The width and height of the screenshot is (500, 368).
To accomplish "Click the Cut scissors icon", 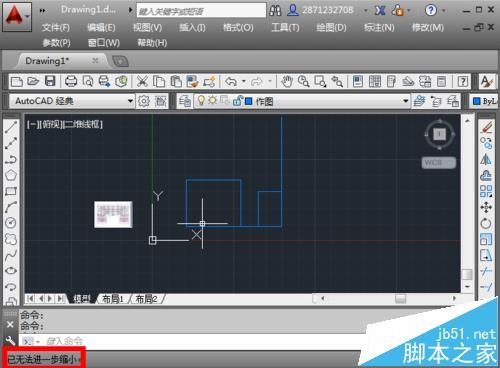I will tap(142, 81).
